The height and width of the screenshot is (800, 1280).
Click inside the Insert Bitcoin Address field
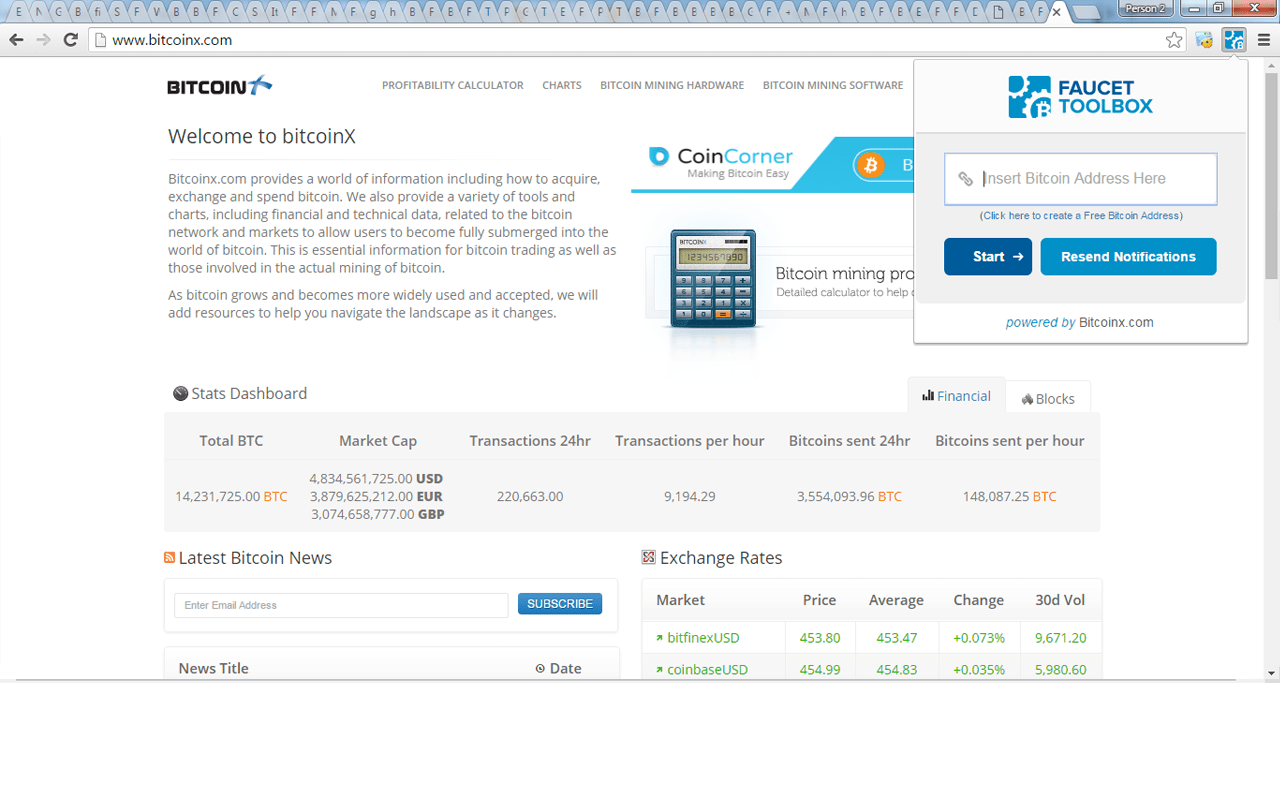(x=1080, y=178)
